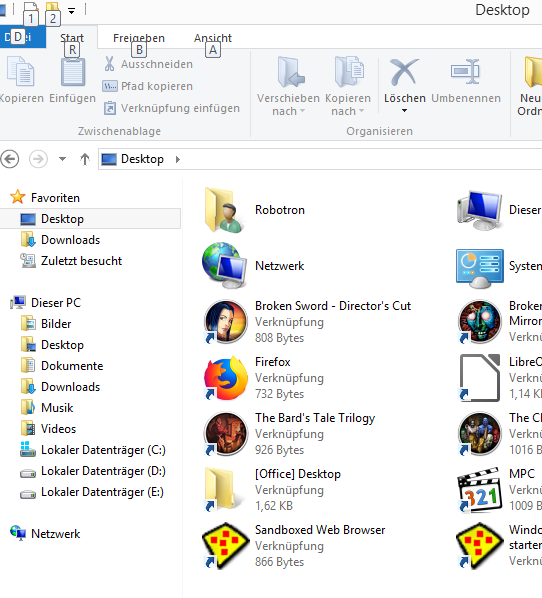This screenshot has width=542, height=598.
Task: Switch to the Freigeben ribbon tab
Action: [x=139, y=38]
